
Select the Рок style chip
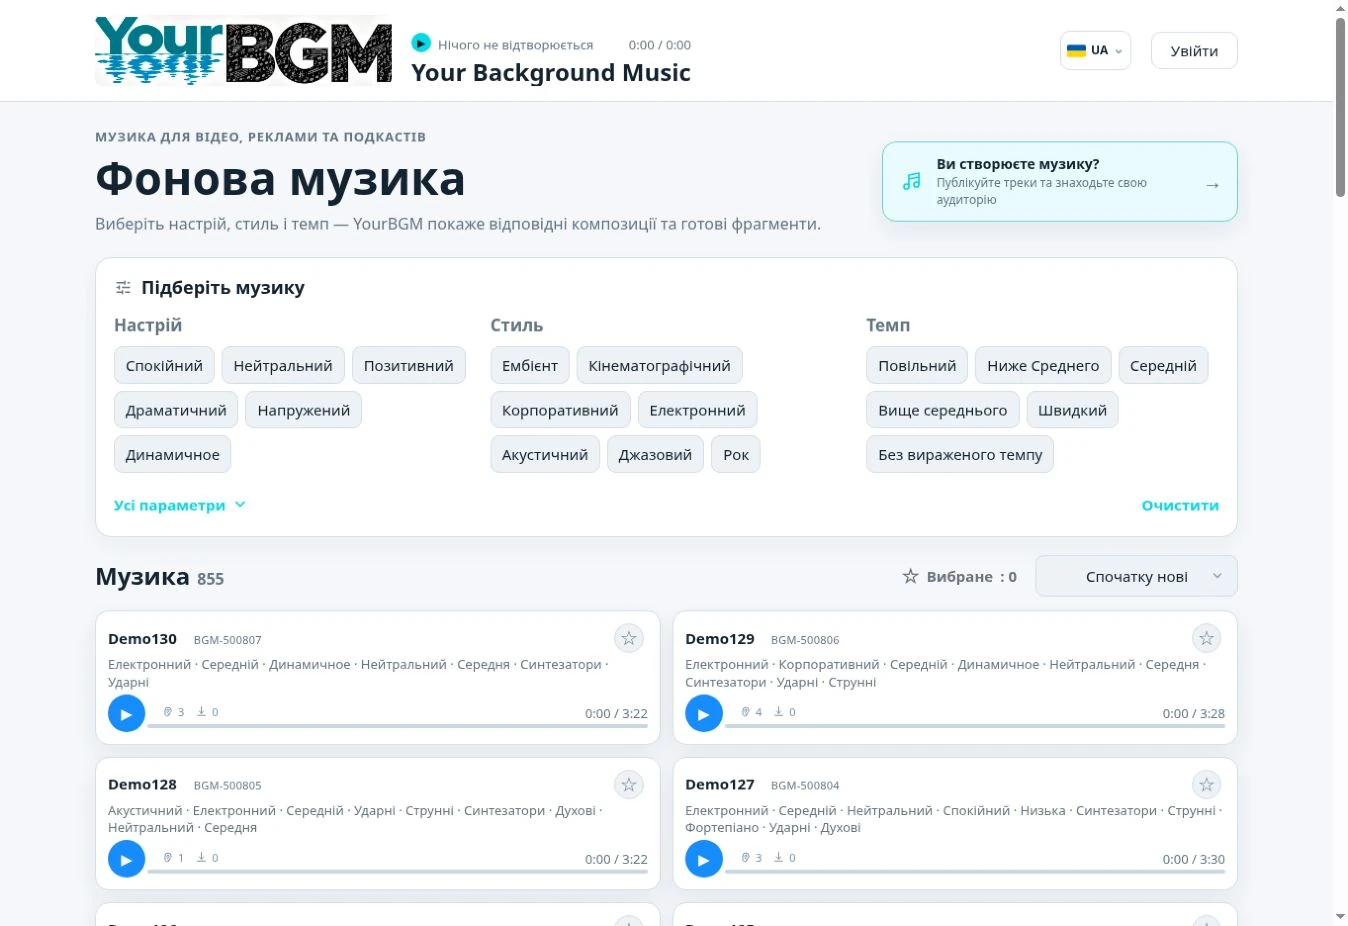pyautogui.click(x=736, y=455)
